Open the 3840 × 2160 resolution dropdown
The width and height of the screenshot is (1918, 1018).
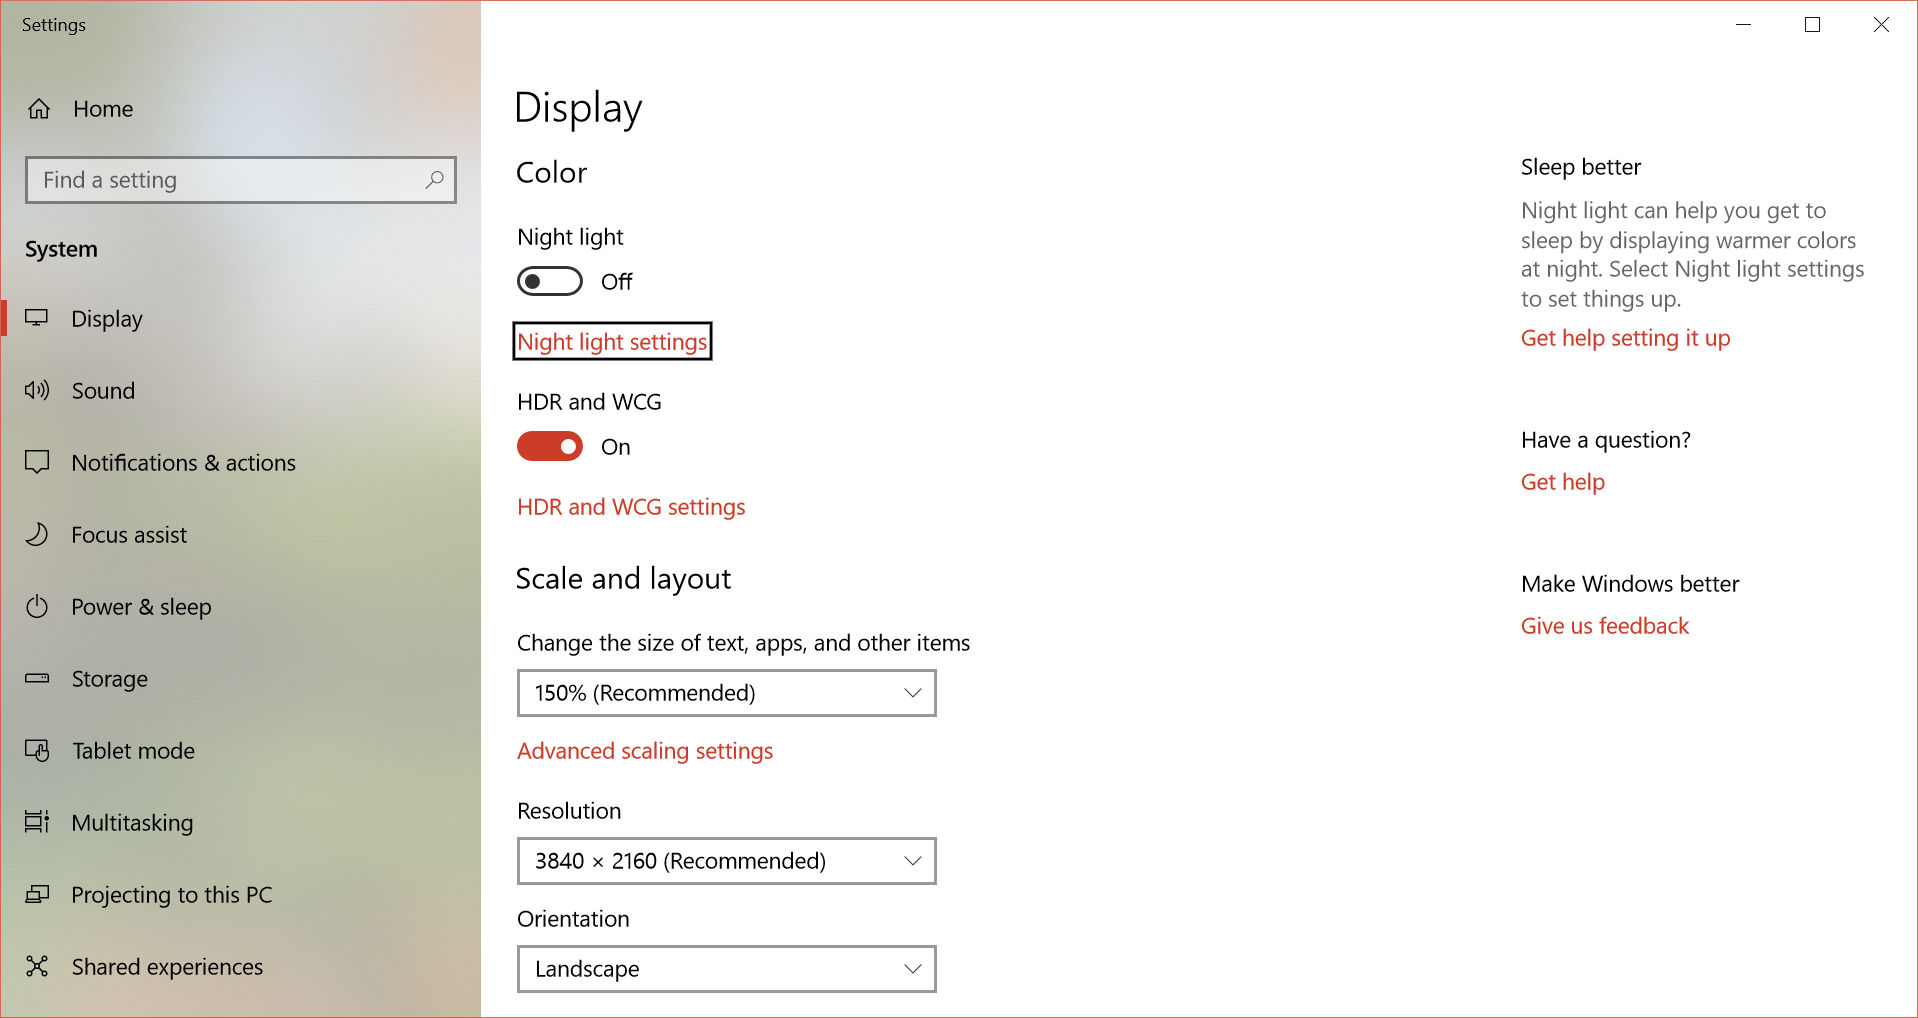727,861
